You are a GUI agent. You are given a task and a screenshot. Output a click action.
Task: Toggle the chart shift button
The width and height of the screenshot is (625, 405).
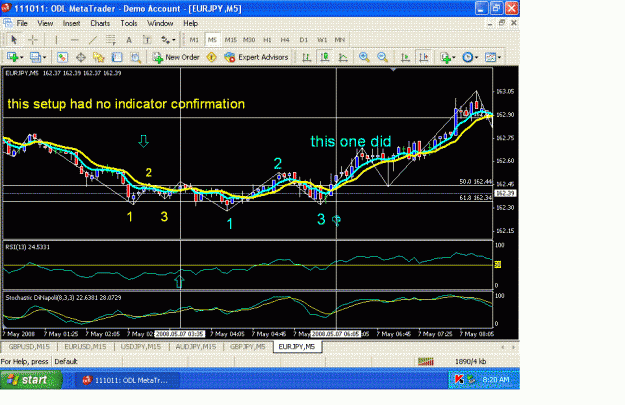[424, 57]
